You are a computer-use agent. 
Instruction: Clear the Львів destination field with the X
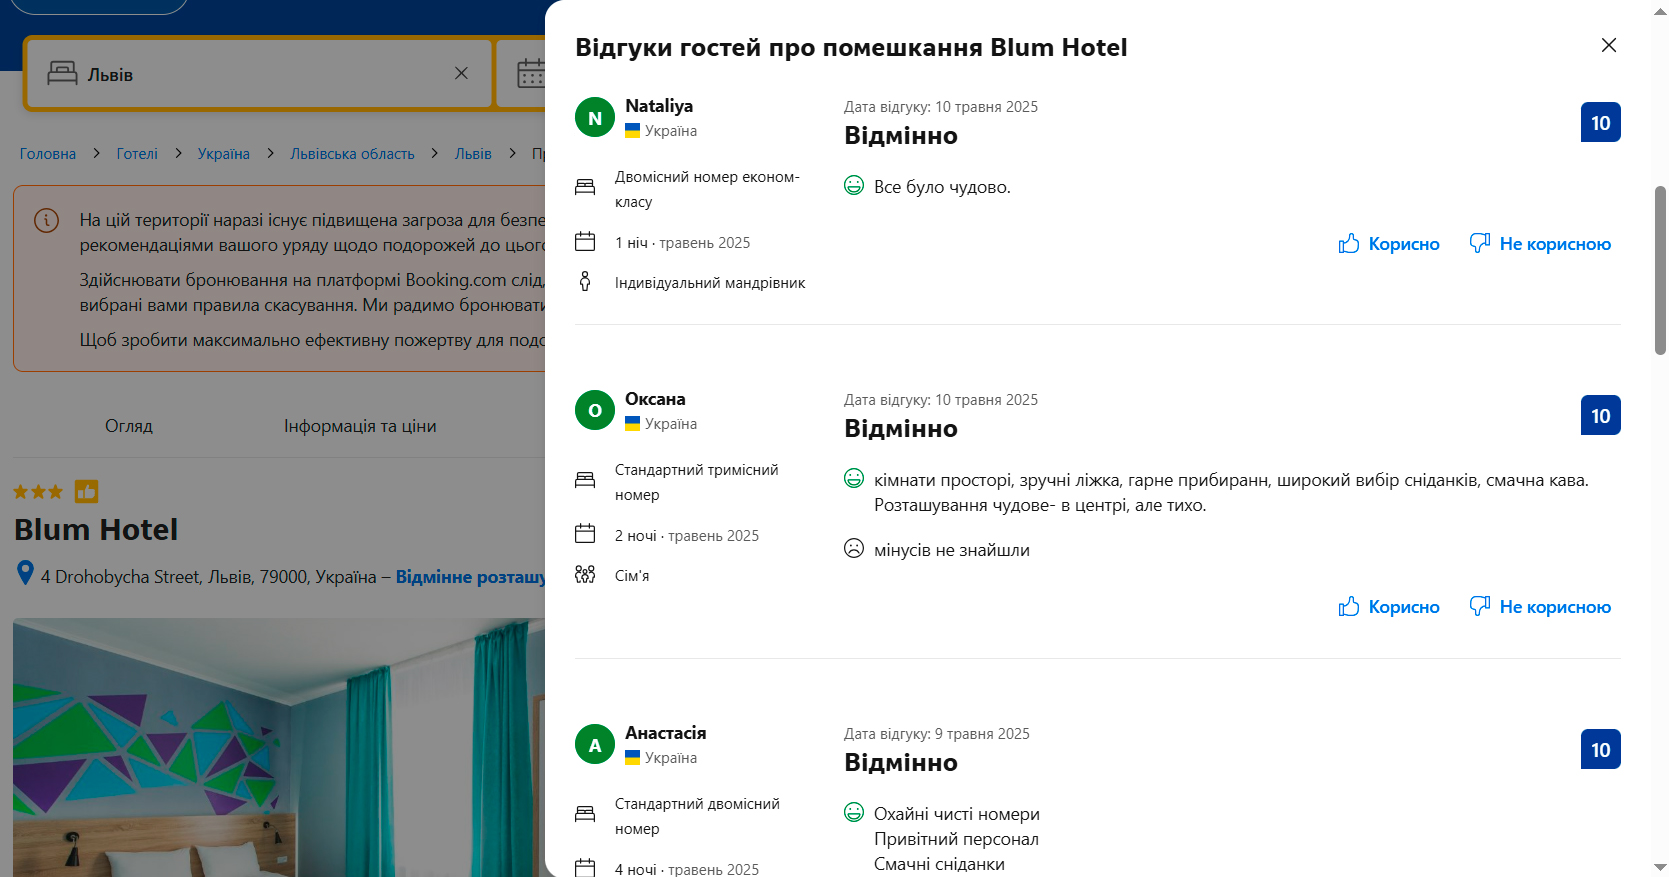[461, 73]
